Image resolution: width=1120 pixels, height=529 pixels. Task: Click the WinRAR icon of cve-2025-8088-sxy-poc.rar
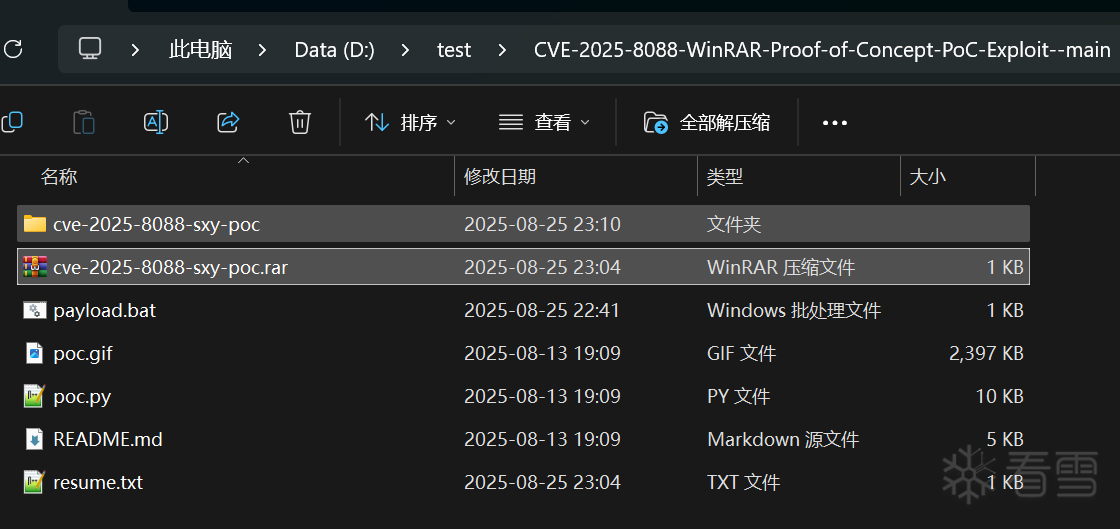click(x=34, y=267)
